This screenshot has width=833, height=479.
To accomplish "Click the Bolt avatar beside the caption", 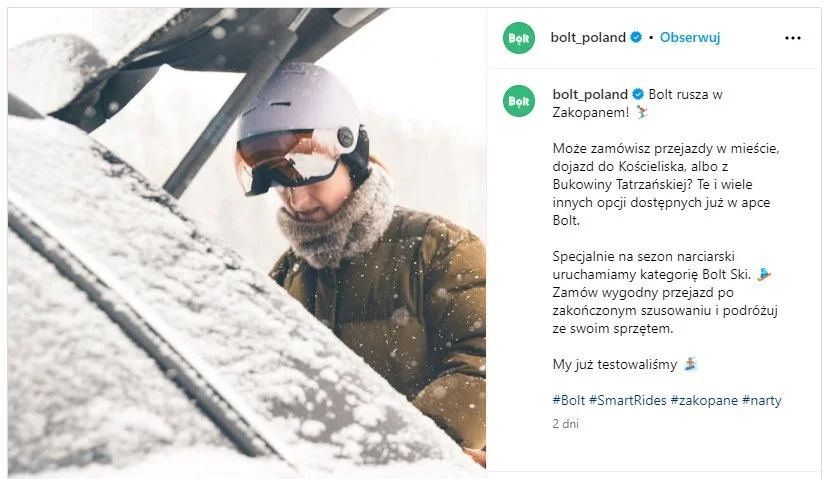I will coord(519,101).
